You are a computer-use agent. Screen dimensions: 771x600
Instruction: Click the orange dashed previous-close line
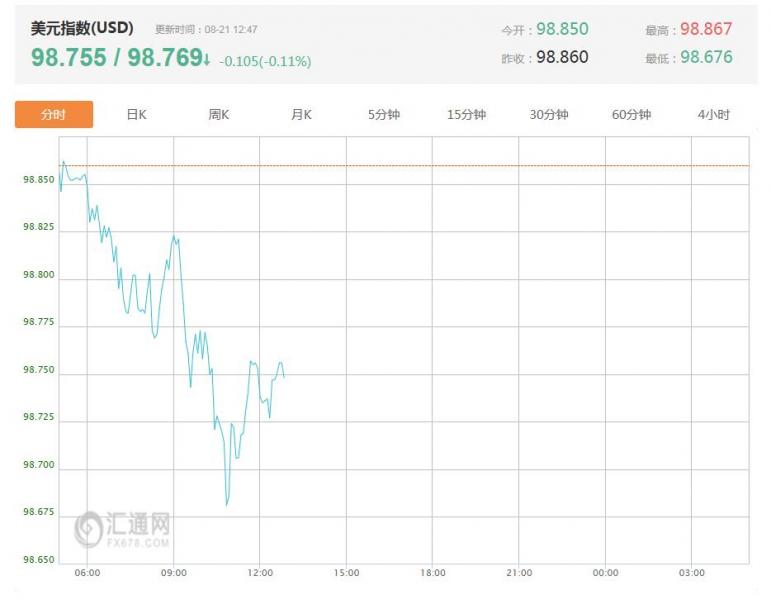tap(404, 166)
